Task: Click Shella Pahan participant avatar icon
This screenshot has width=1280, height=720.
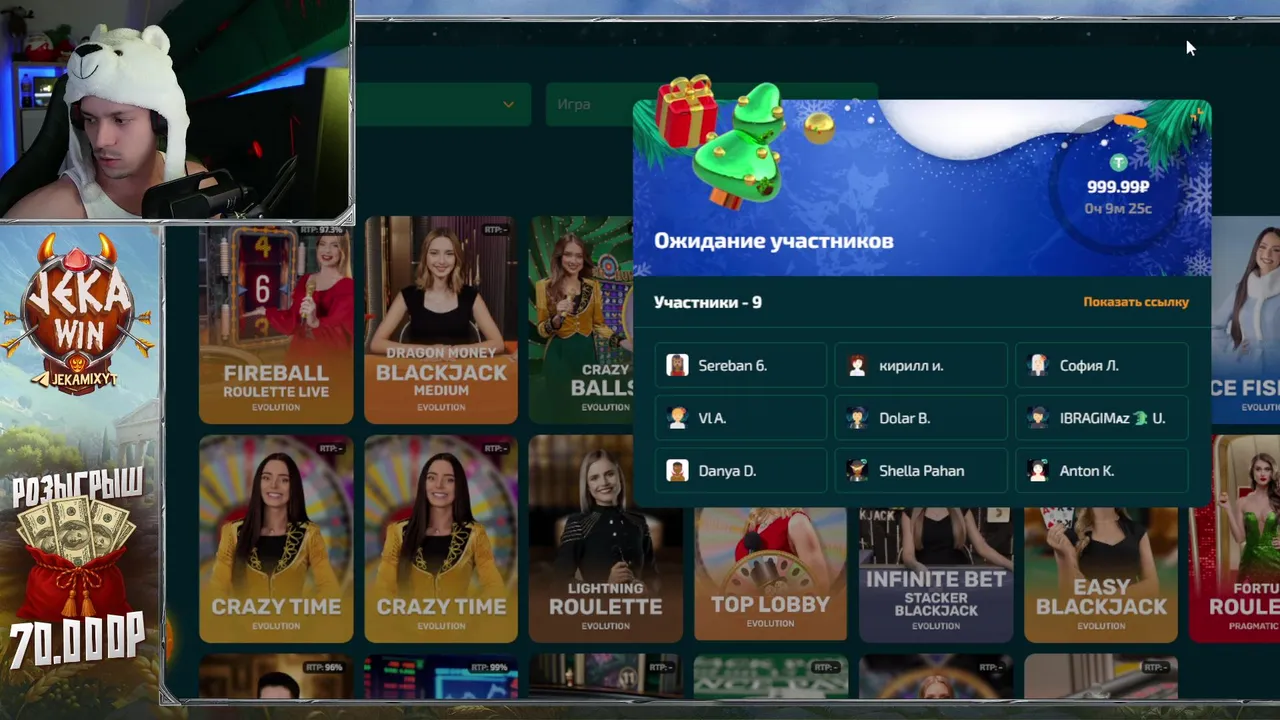Action: tap(857, 471)
